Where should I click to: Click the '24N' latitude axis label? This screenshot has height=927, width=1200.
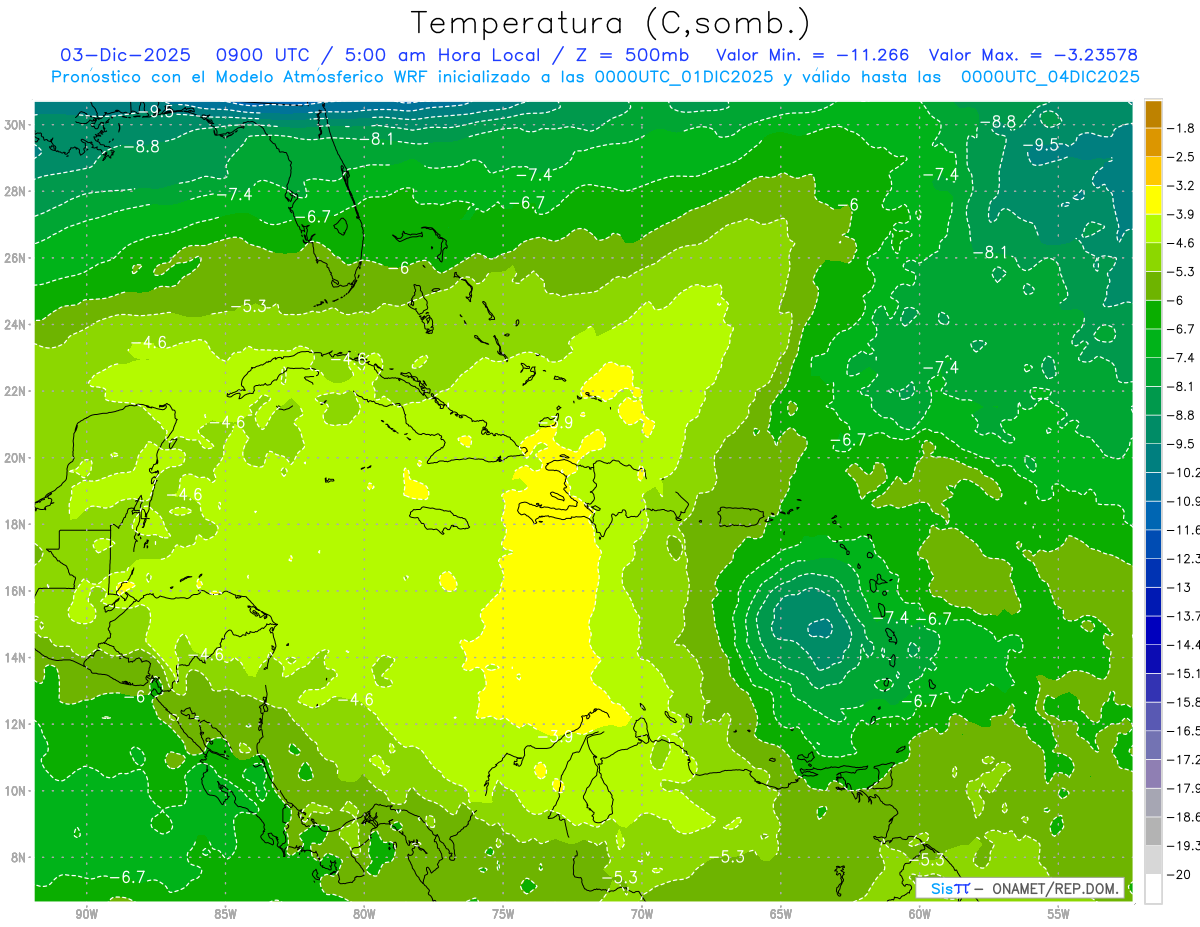[x=16, y=325]
